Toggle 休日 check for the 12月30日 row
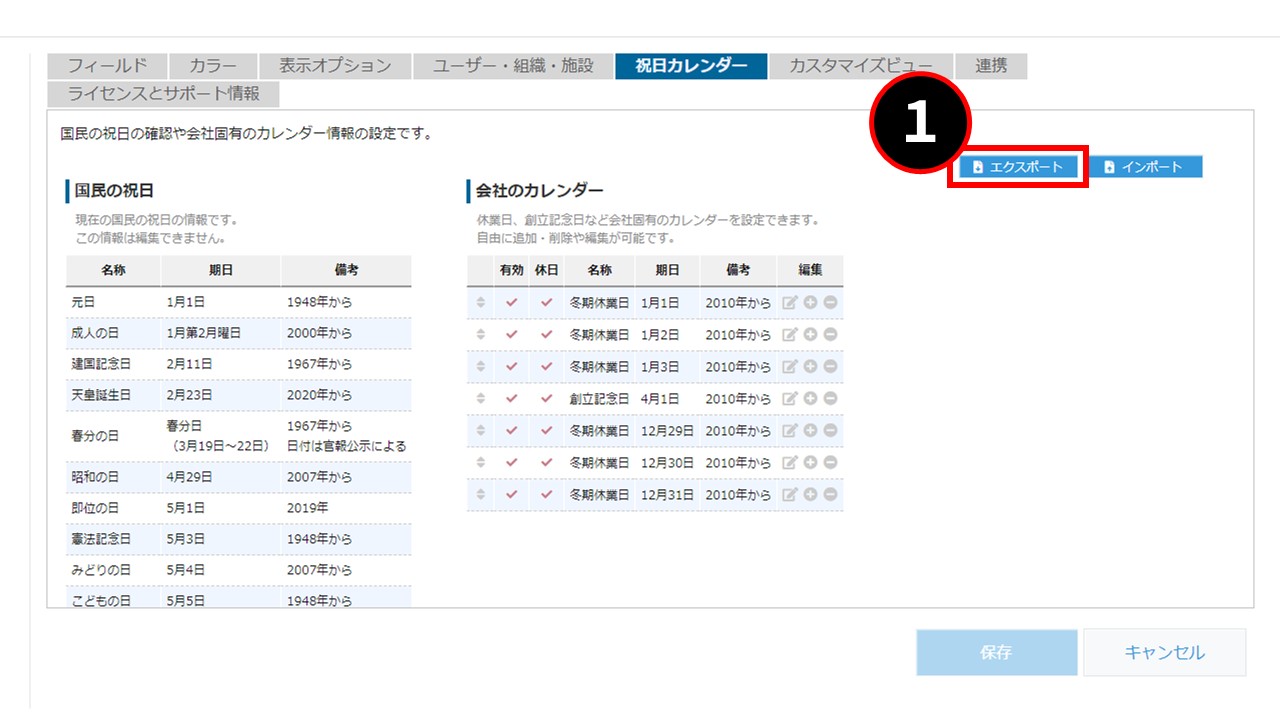 [546, 463]
